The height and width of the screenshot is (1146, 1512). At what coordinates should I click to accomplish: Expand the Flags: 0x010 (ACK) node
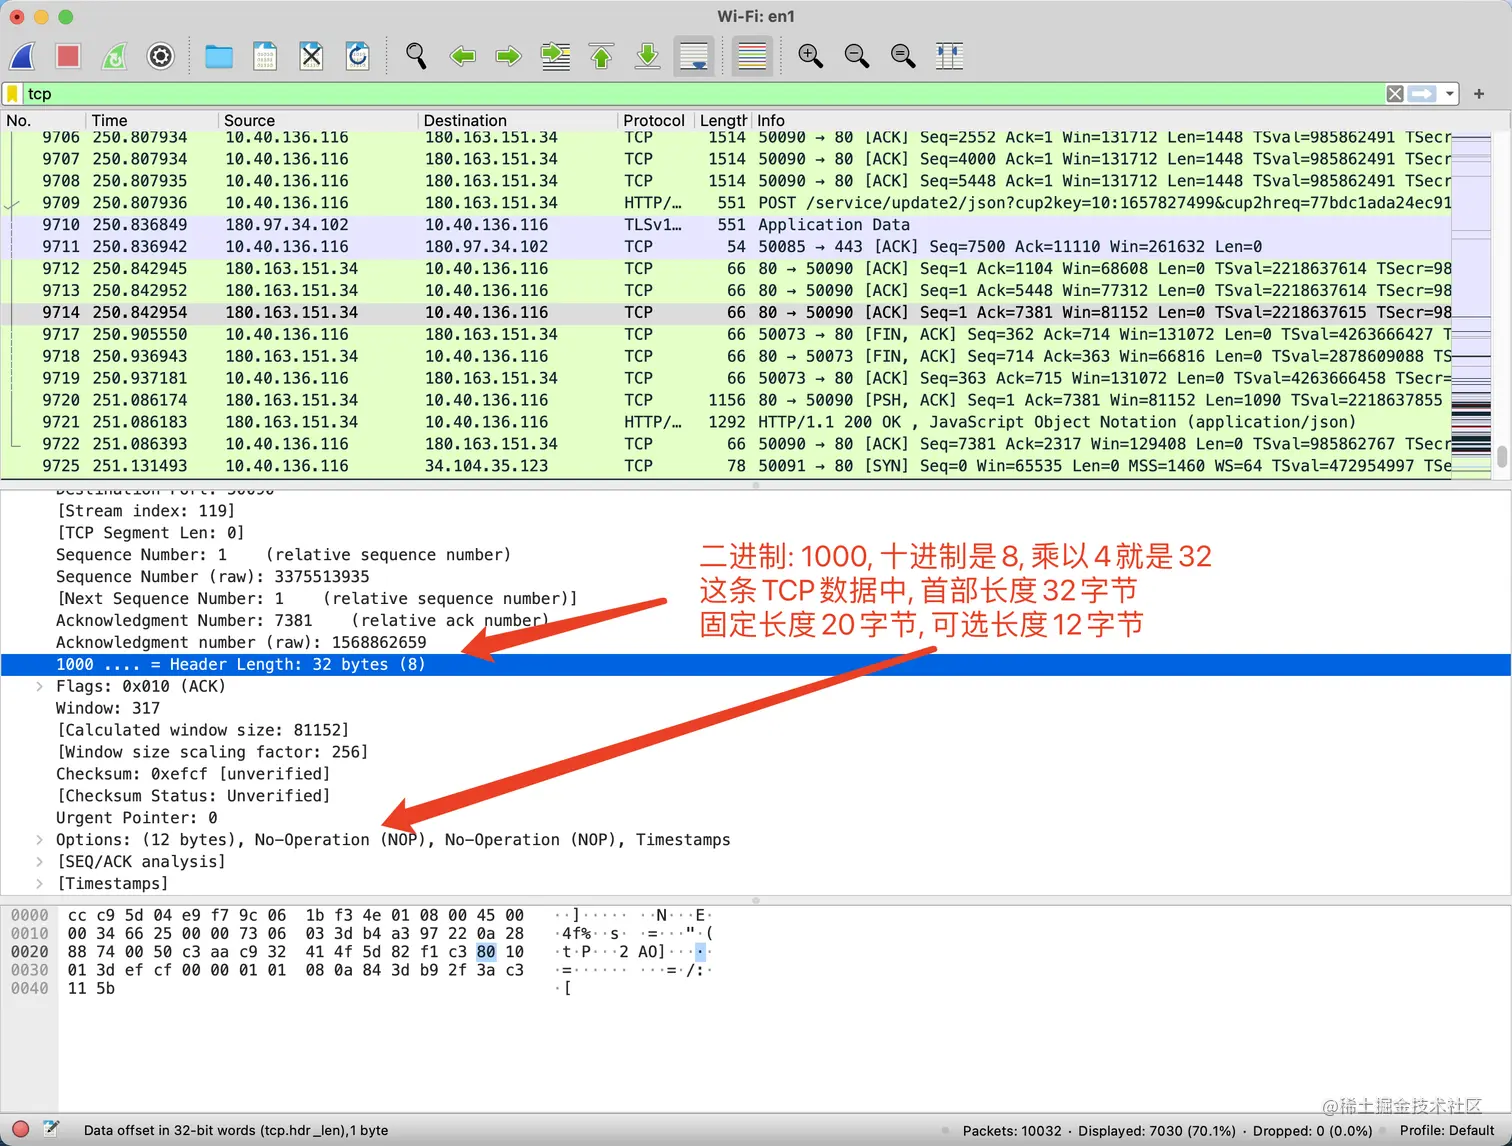click(x=39, y=686)
